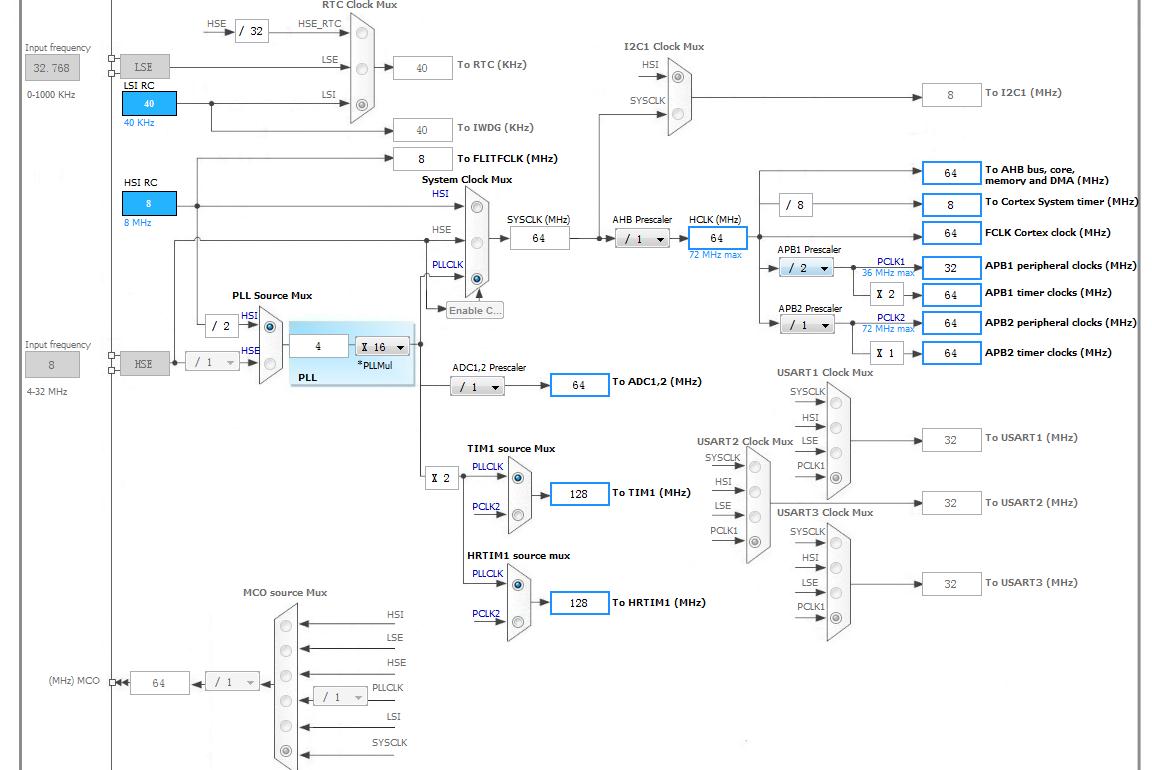Image resolution: width=1152 pixels, height=770 pixels.
Task: Choose LSE in USART1 Clock Mux
Action: 836,453
